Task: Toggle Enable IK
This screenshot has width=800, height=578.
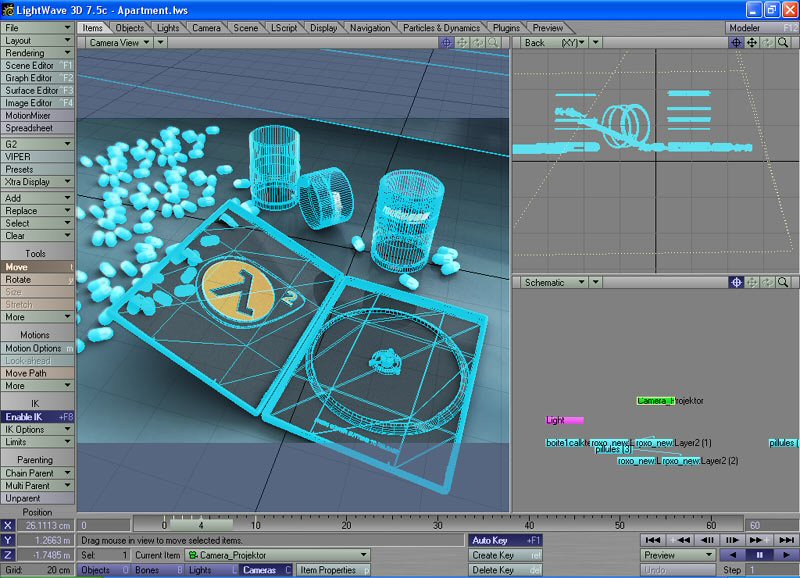Action: (38, 417)
